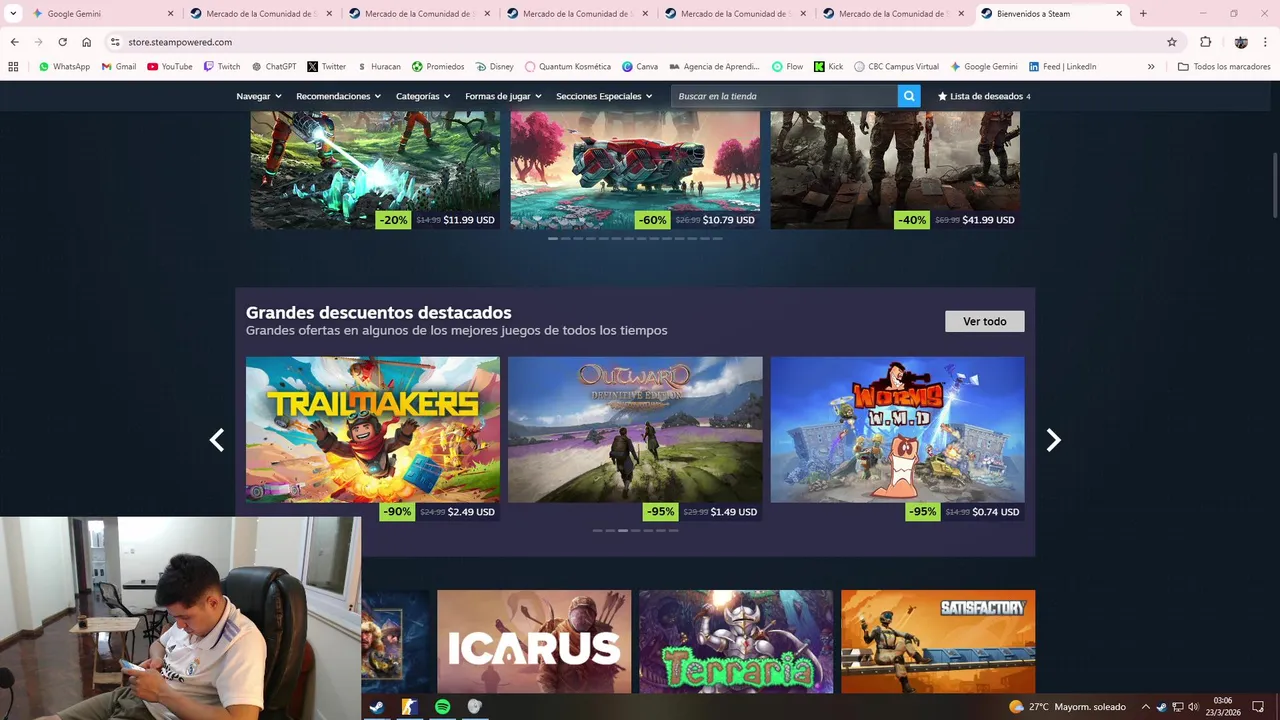Image resolution: width=1280 pixels, height=720 pixels.
Task: Select the first dot of discounts carousel pager
Action: click(x=597, y=530)
